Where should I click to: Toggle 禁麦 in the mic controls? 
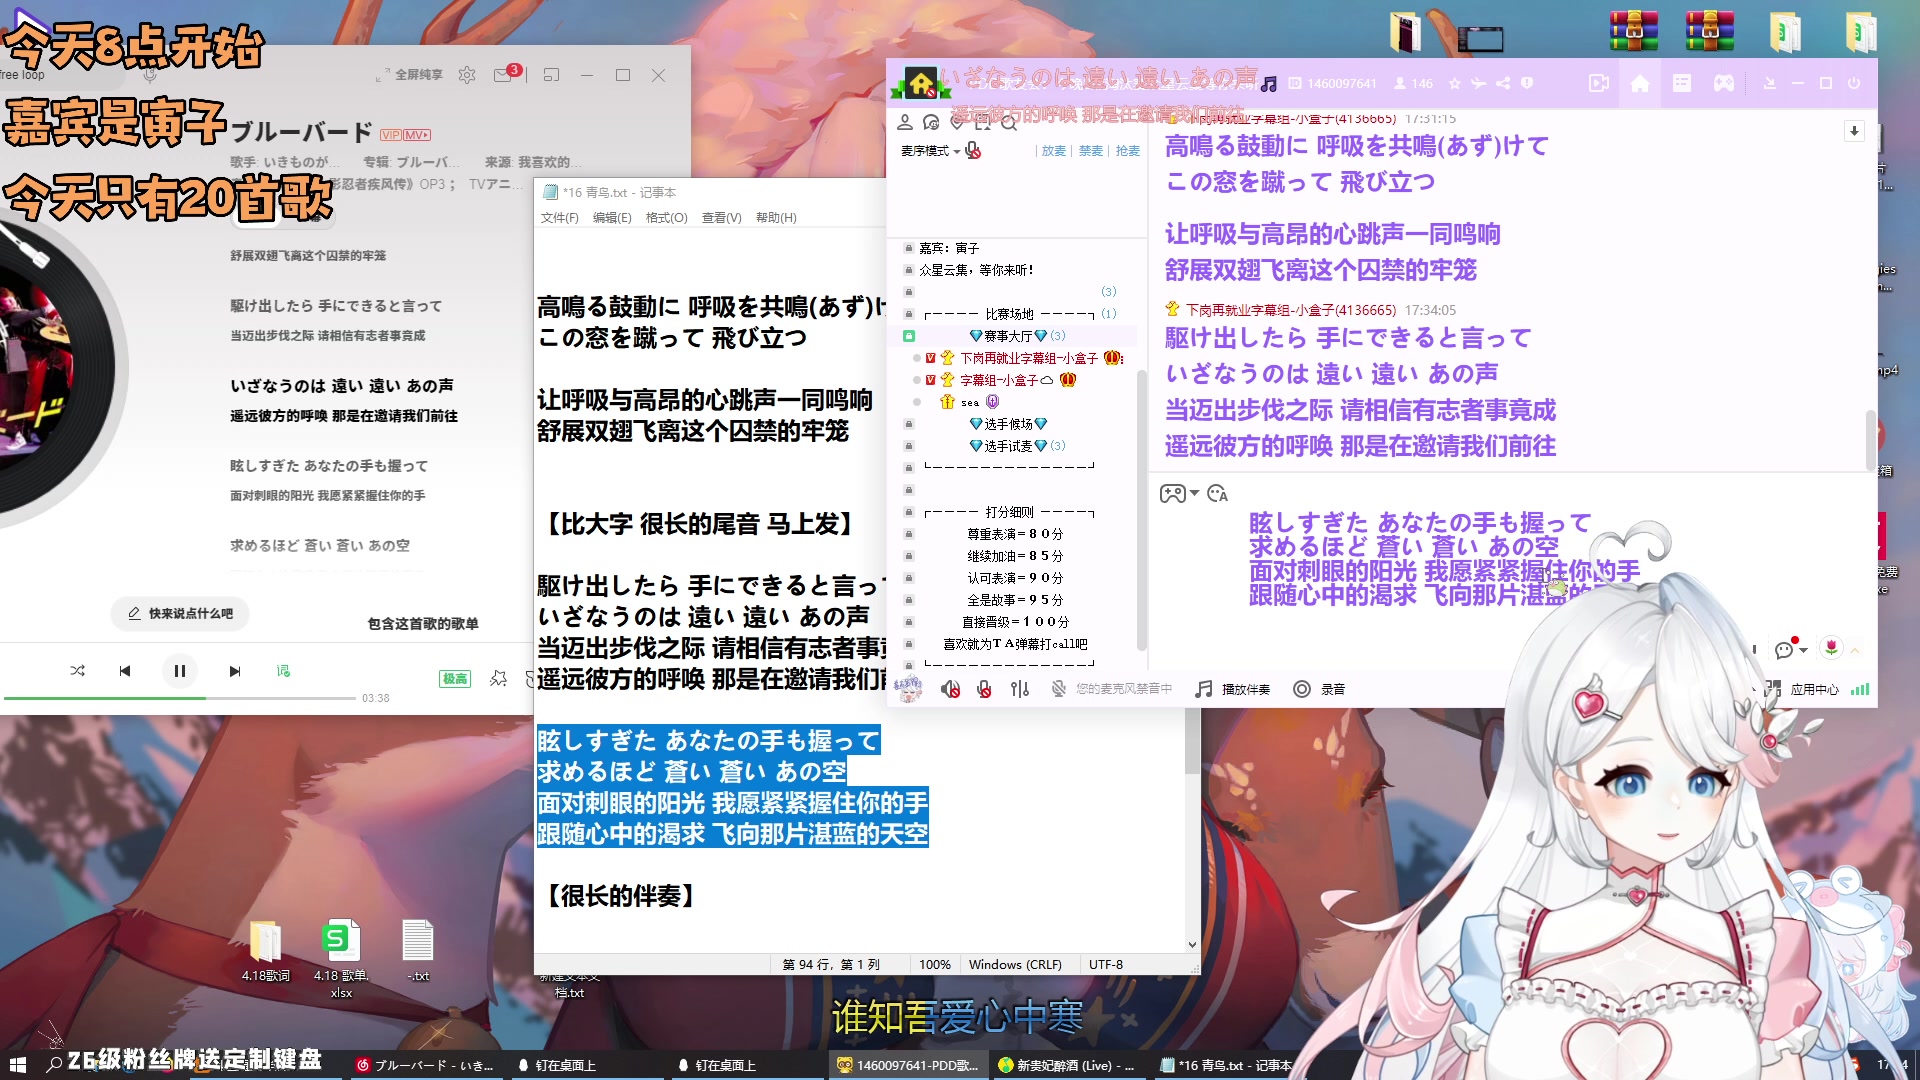pos(1090,151)
